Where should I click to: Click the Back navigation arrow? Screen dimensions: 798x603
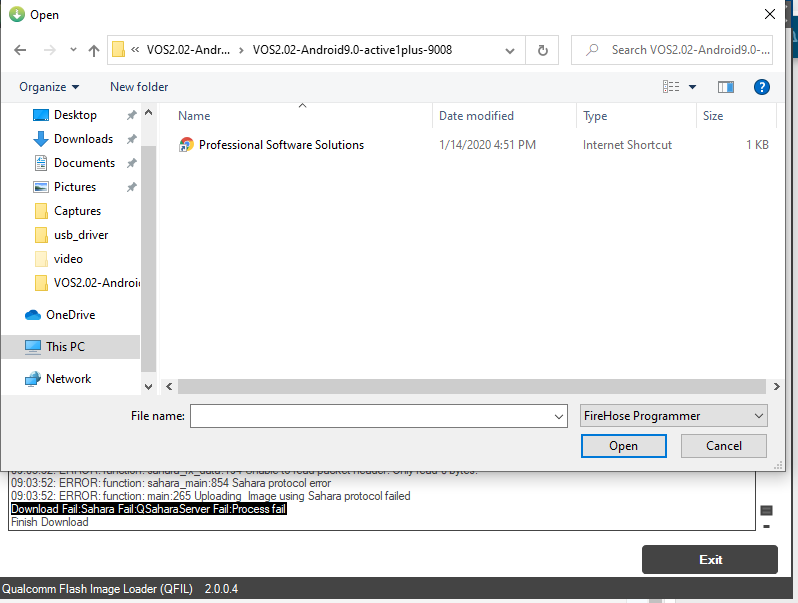pyautogui.click(x=20, y=50)
